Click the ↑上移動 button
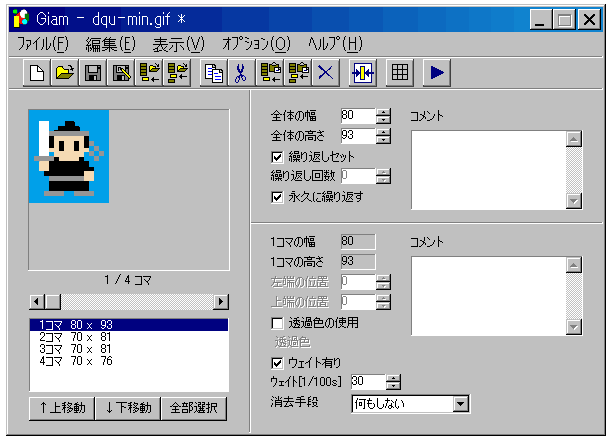Image resolution: width=609 pixels, height=440 pixels. (x=62, y=408)
